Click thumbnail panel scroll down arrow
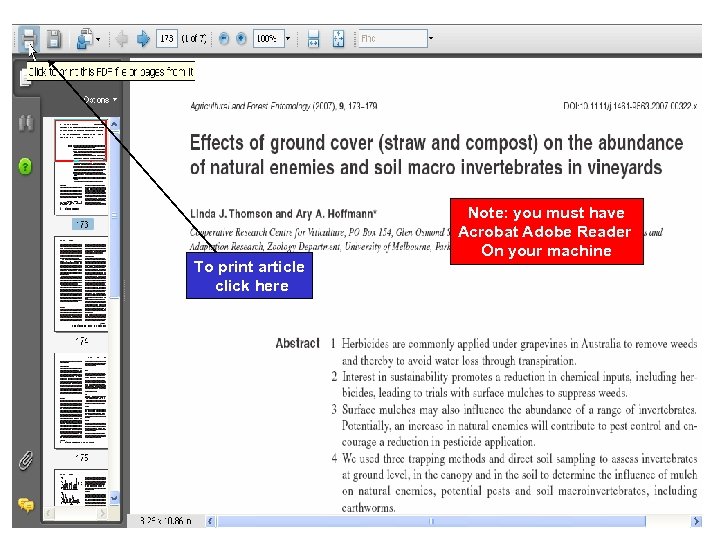720x540 pixels. pos(114,498)
